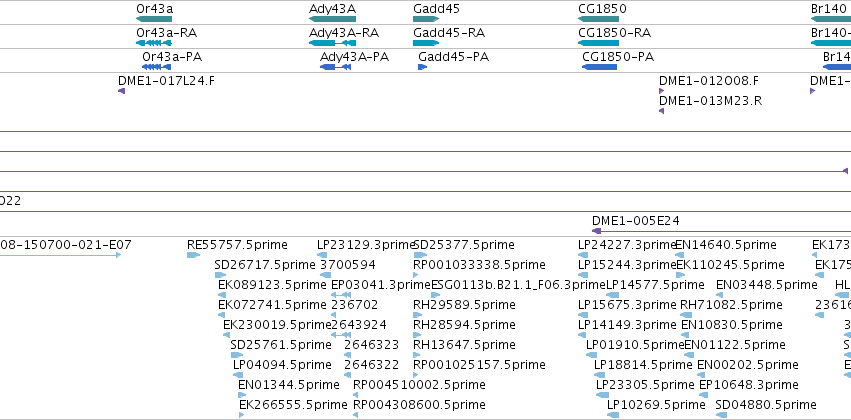Viewport: 851px width, 420px height.
Task: Select the EN03448.5prime EST
Action: click(720, 295)
